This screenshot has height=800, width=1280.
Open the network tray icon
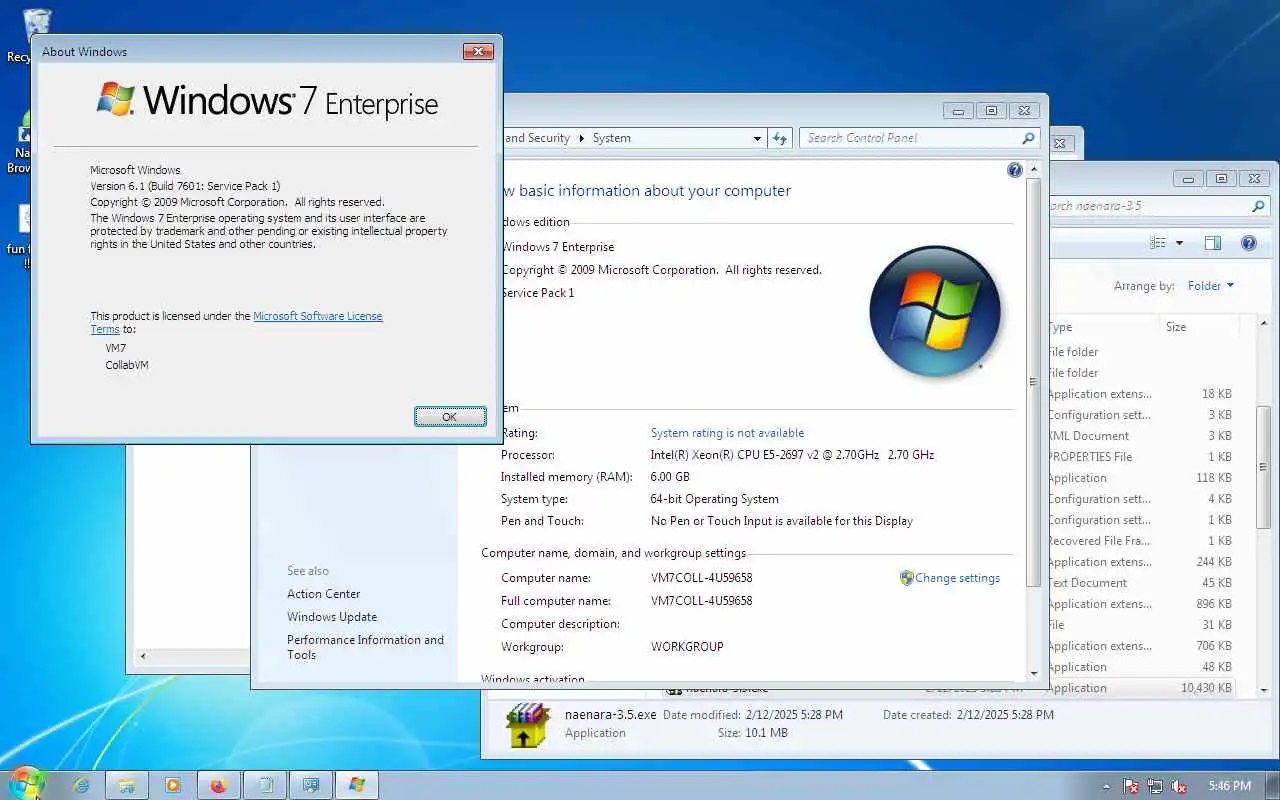tap(1155, 786)
